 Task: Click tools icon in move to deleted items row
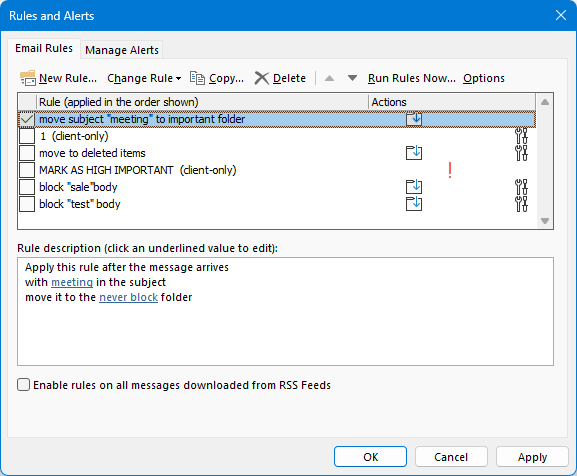[521, 153]
